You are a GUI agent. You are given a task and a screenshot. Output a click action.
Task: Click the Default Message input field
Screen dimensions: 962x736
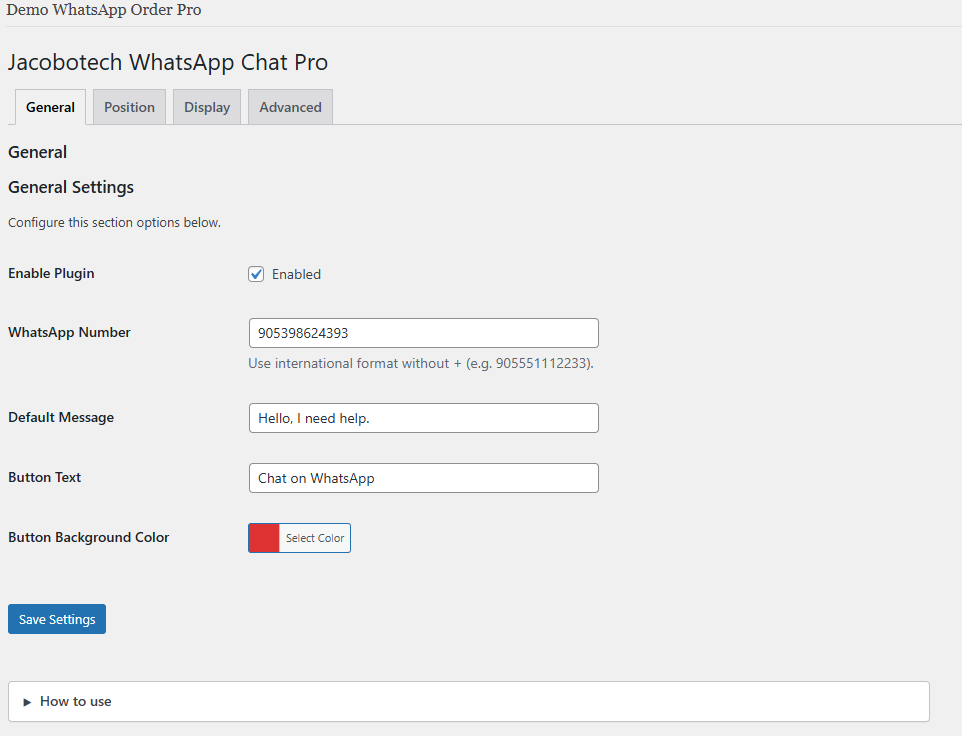[423, 418]
